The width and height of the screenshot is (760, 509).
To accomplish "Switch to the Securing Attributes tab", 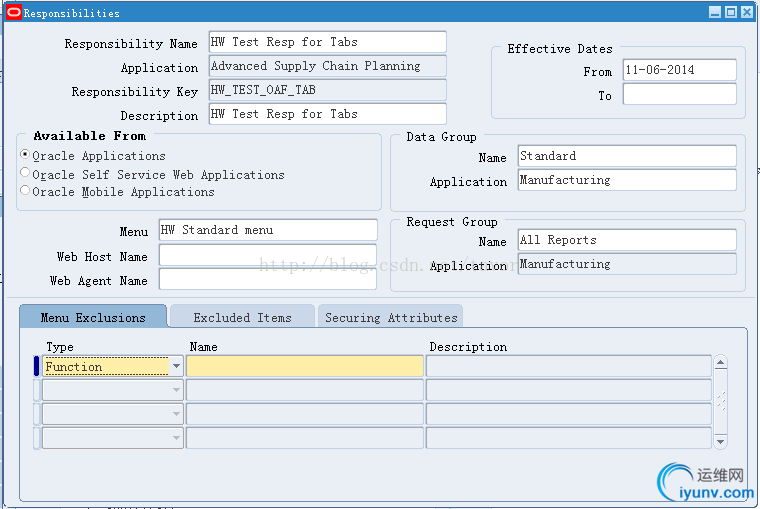I will point(391,317).
